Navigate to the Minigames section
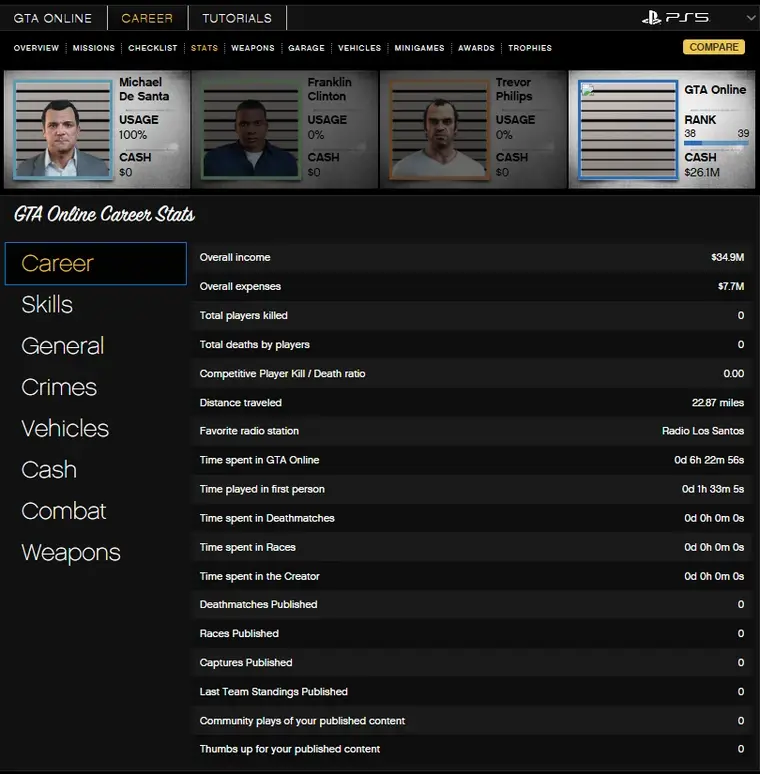The width and height of the screenshot is (760, 774). 419,48
